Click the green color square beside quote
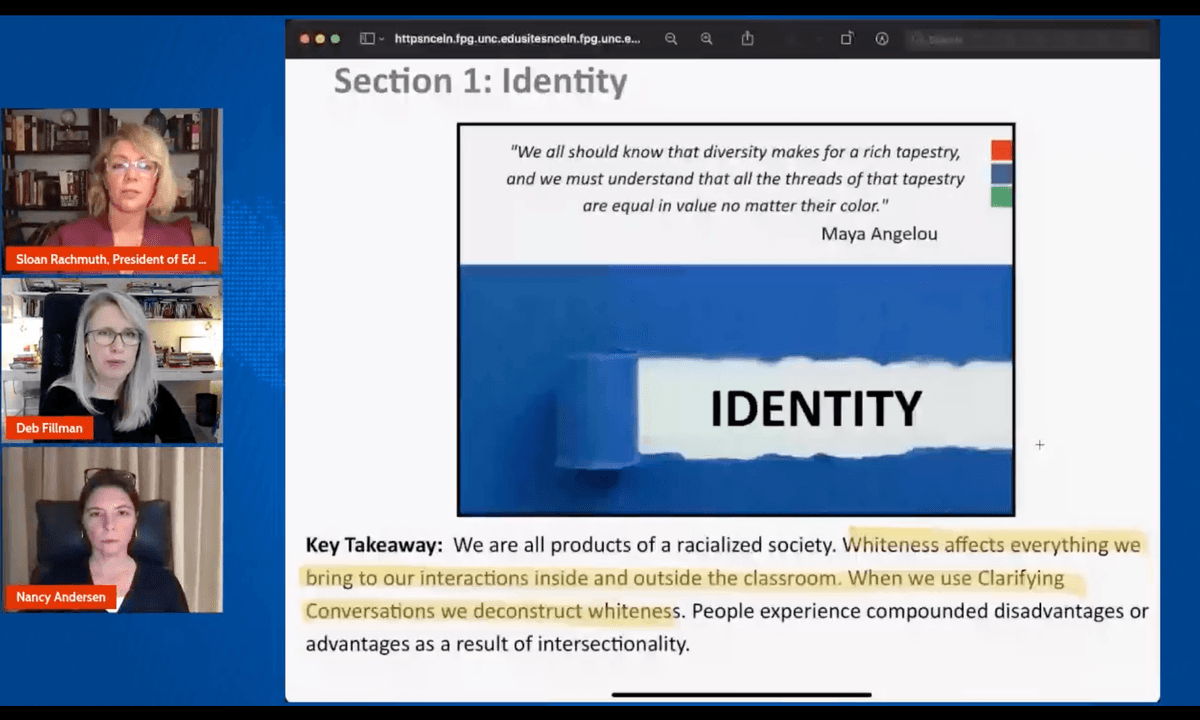The image size is (1200, 720). point(1001,196)
